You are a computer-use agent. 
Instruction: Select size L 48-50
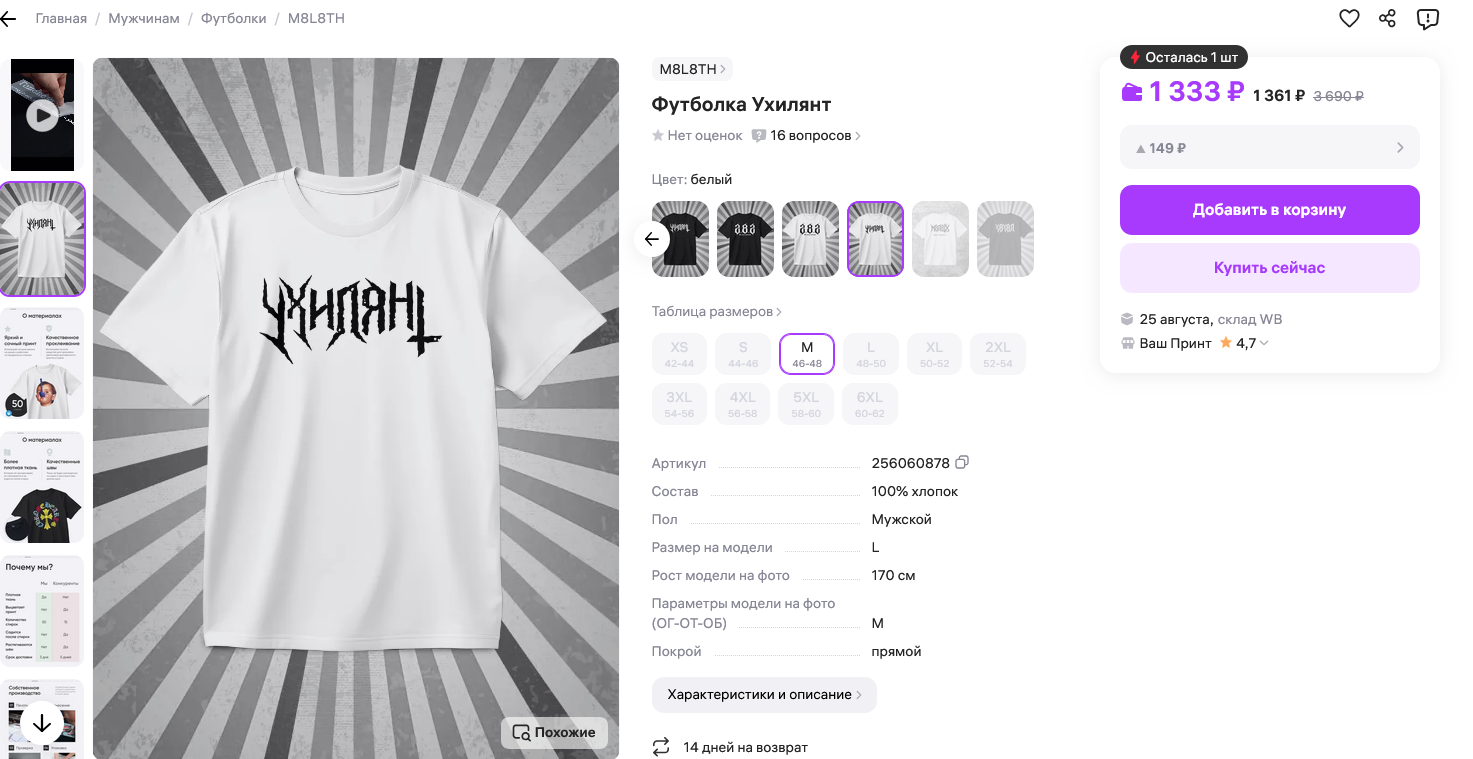pos(870,353)
